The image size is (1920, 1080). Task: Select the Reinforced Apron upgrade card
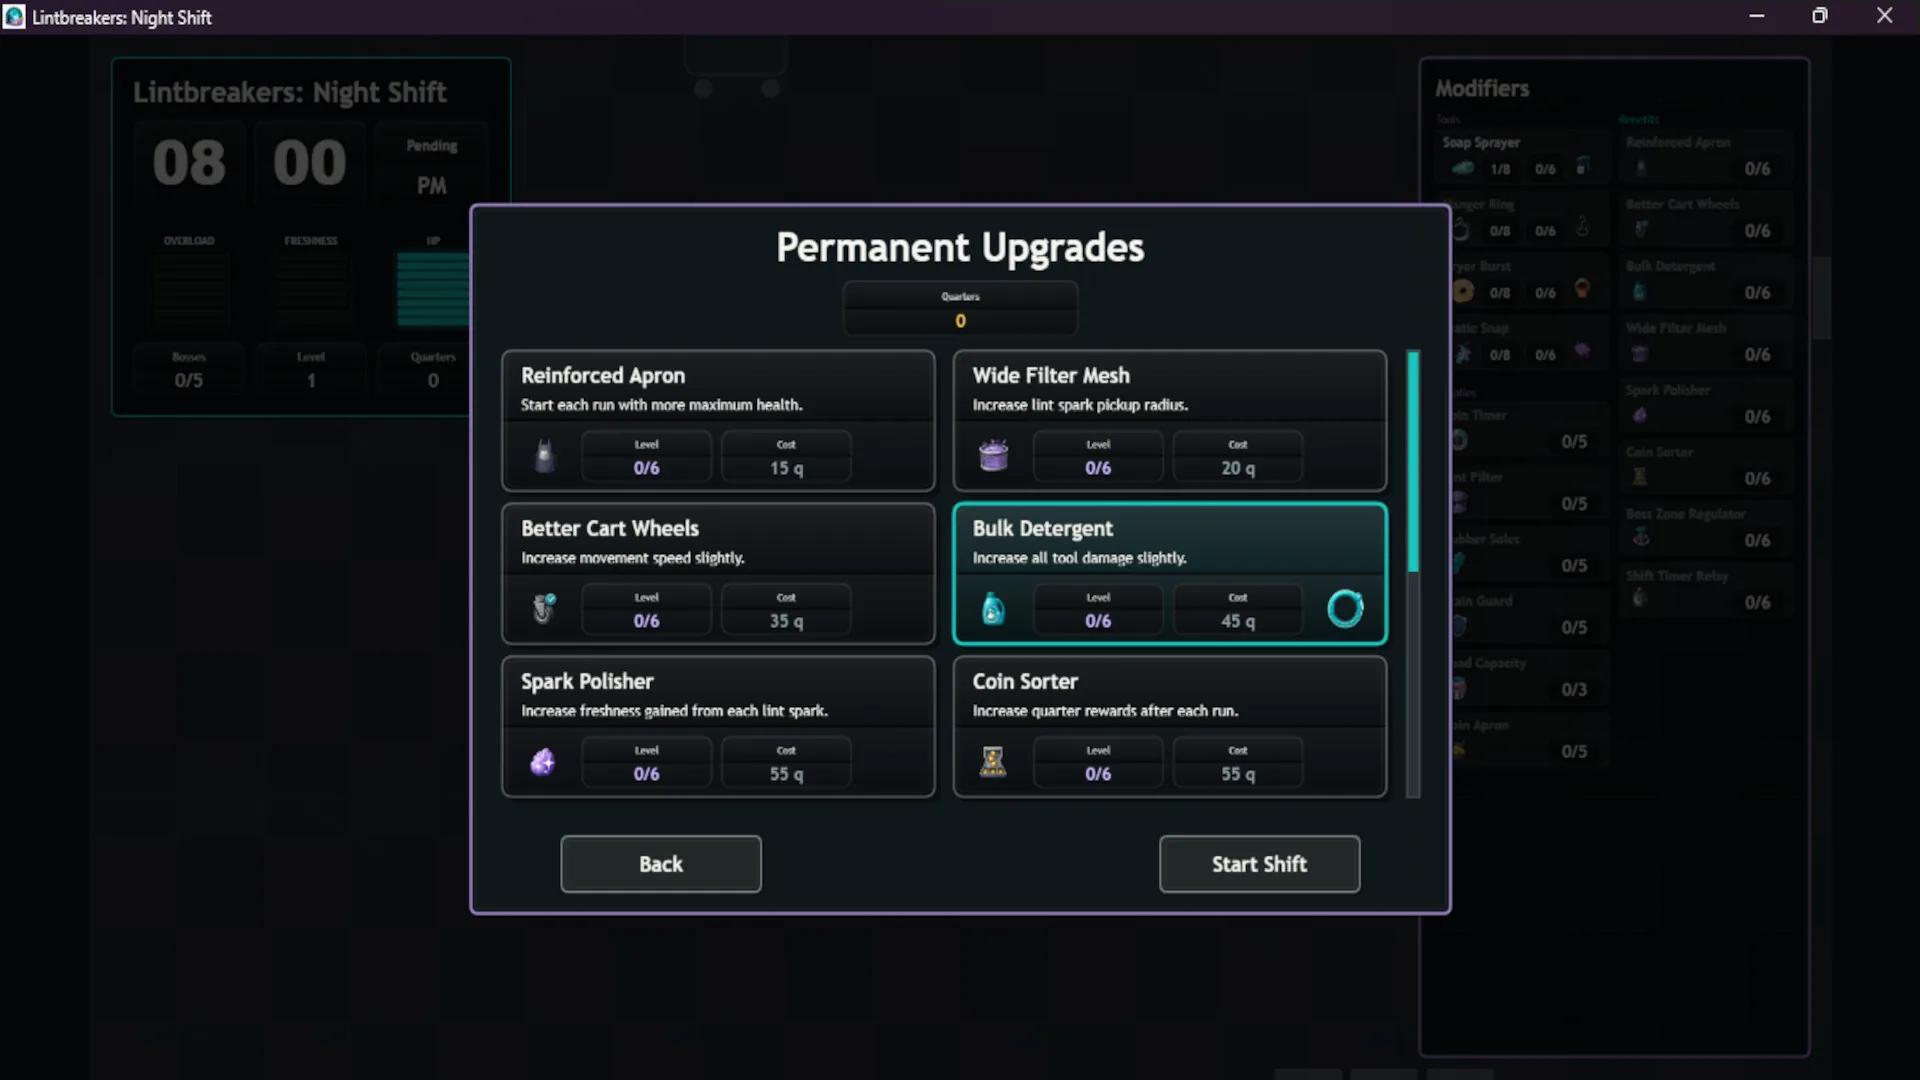tap(718, 420)
